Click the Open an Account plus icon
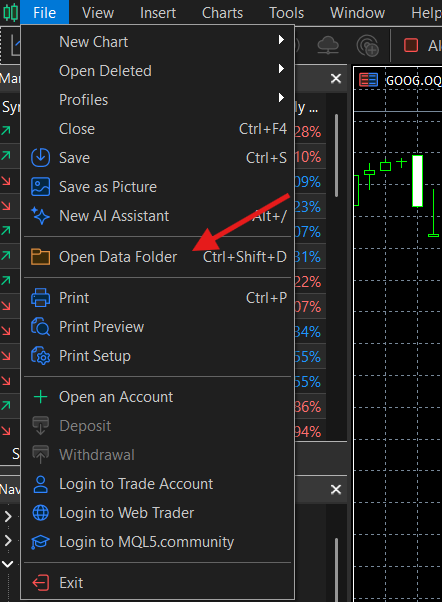This screenshot has width=442, height=602. 40,397
